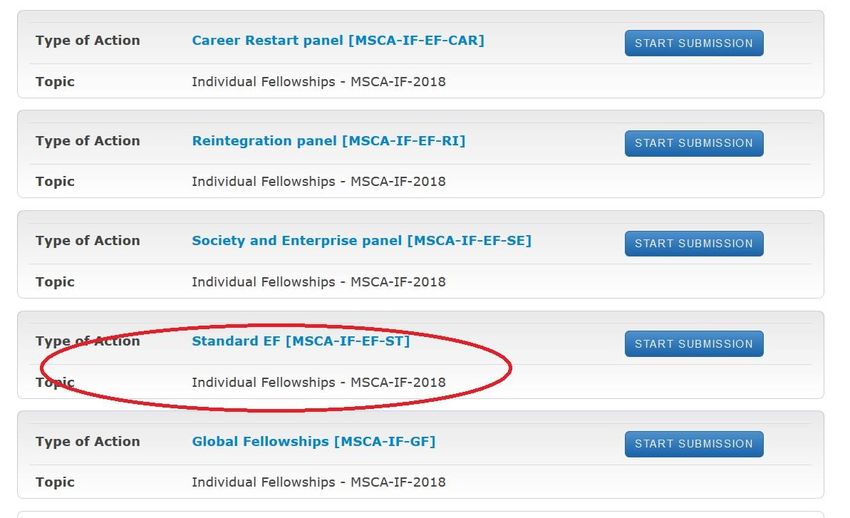Start submission for Society and Enterprise panel
Image resolution: width=850 pixels, height=518 pixels.
coord(694,243)
